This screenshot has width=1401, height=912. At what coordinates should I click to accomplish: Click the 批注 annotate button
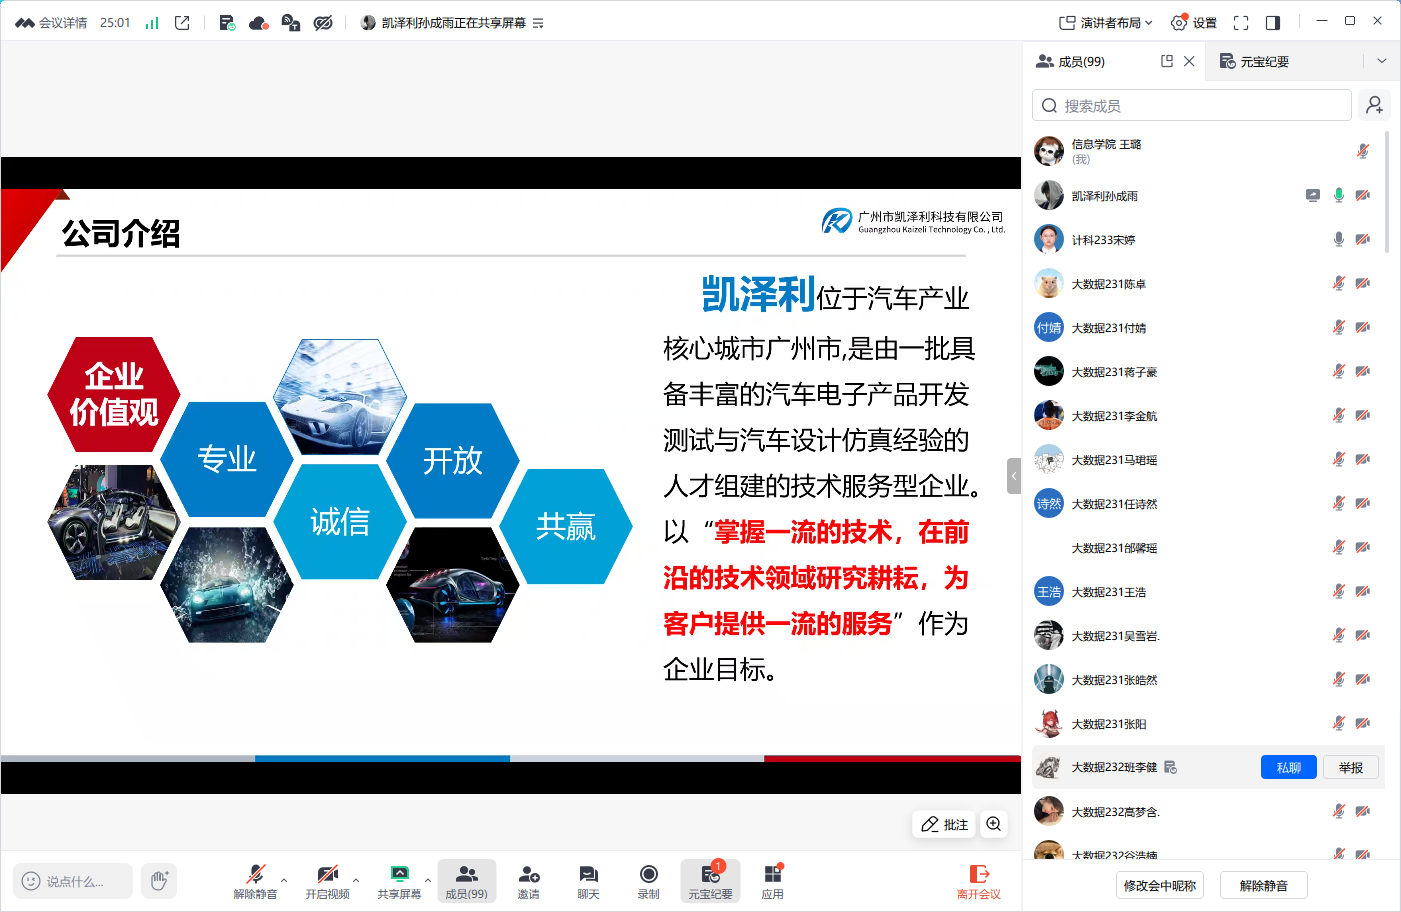tap(945, 824)
